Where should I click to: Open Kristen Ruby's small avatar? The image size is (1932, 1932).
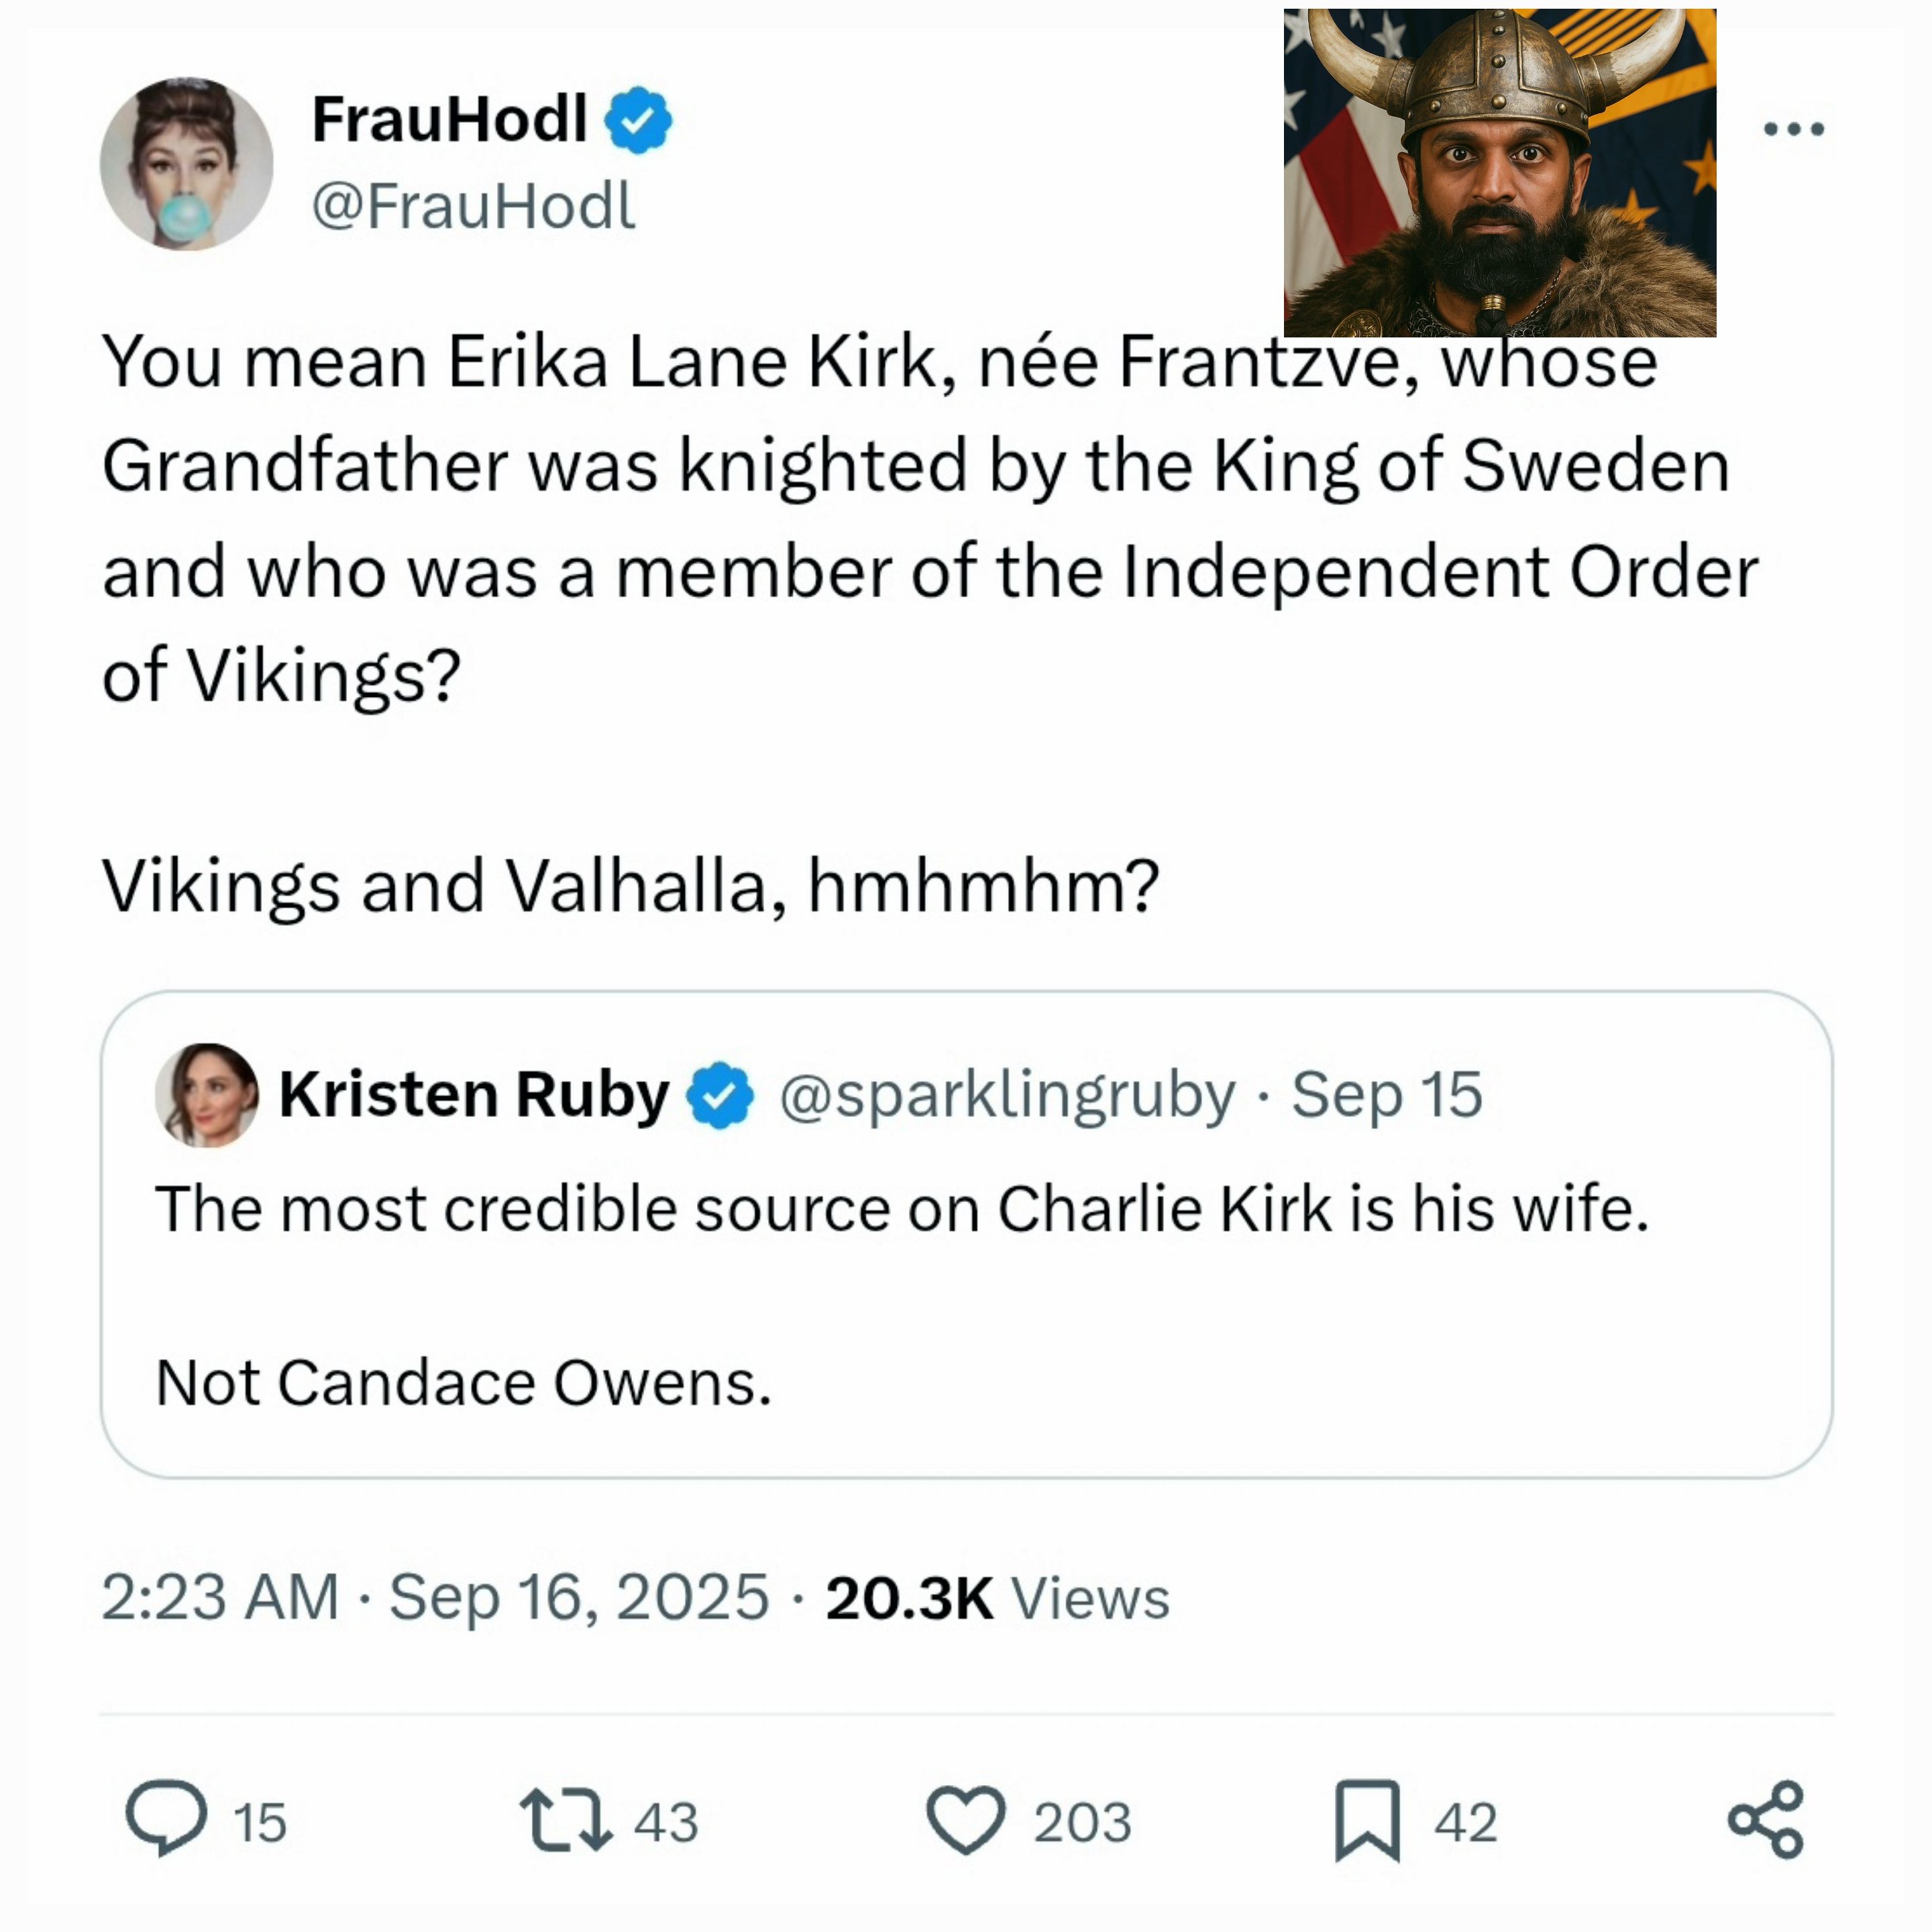[207, 1095]
